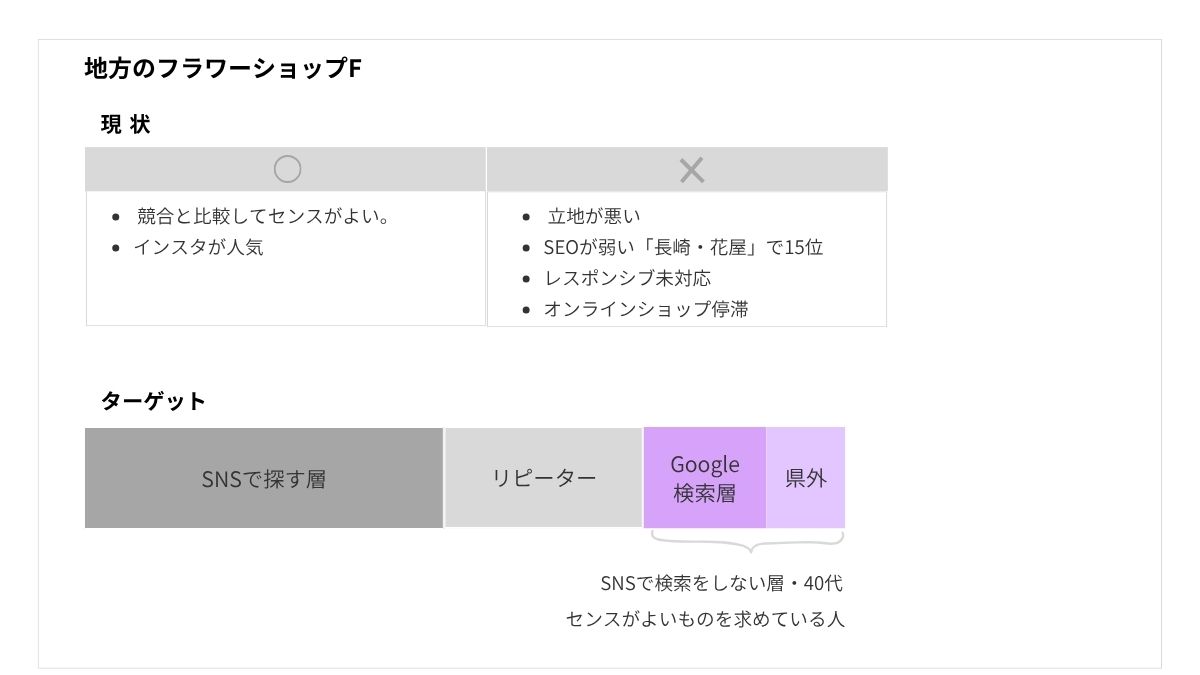
Task: Select the 立地が悪い bullet item
Action: click(594, 216)
